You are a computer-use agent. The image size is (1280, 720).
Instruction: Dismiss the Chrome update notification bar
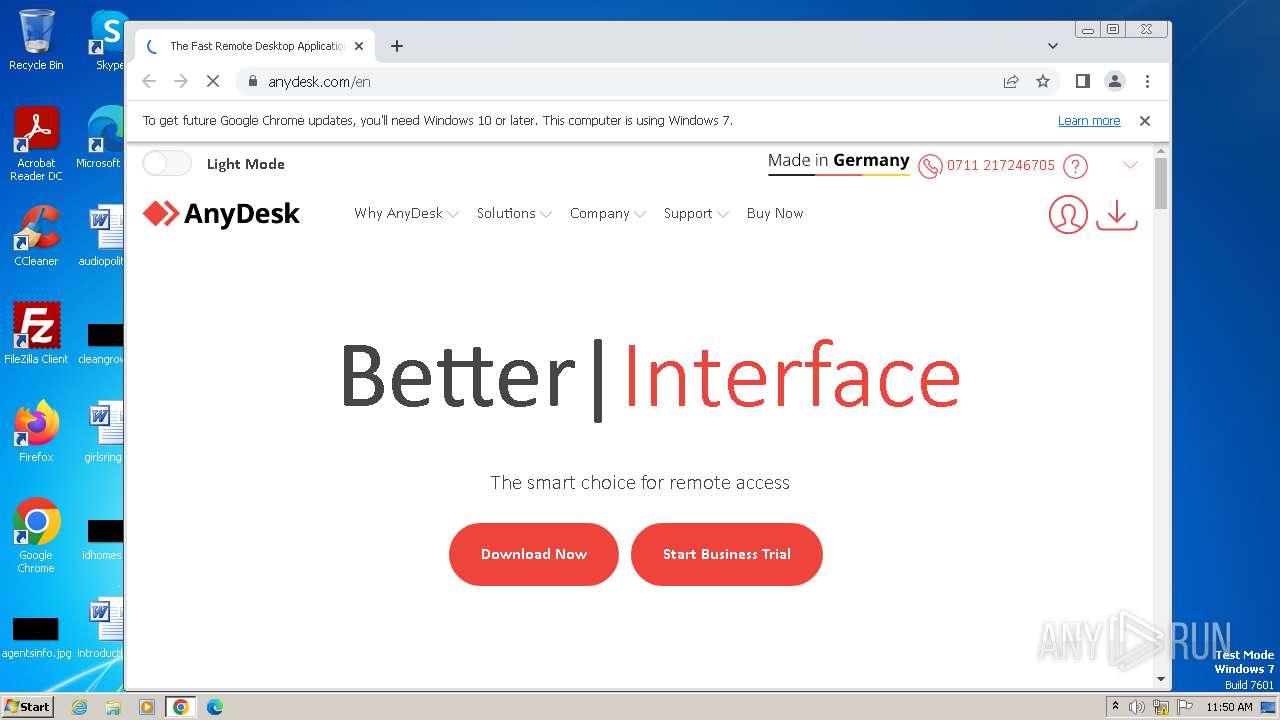tap(1145, 121)
